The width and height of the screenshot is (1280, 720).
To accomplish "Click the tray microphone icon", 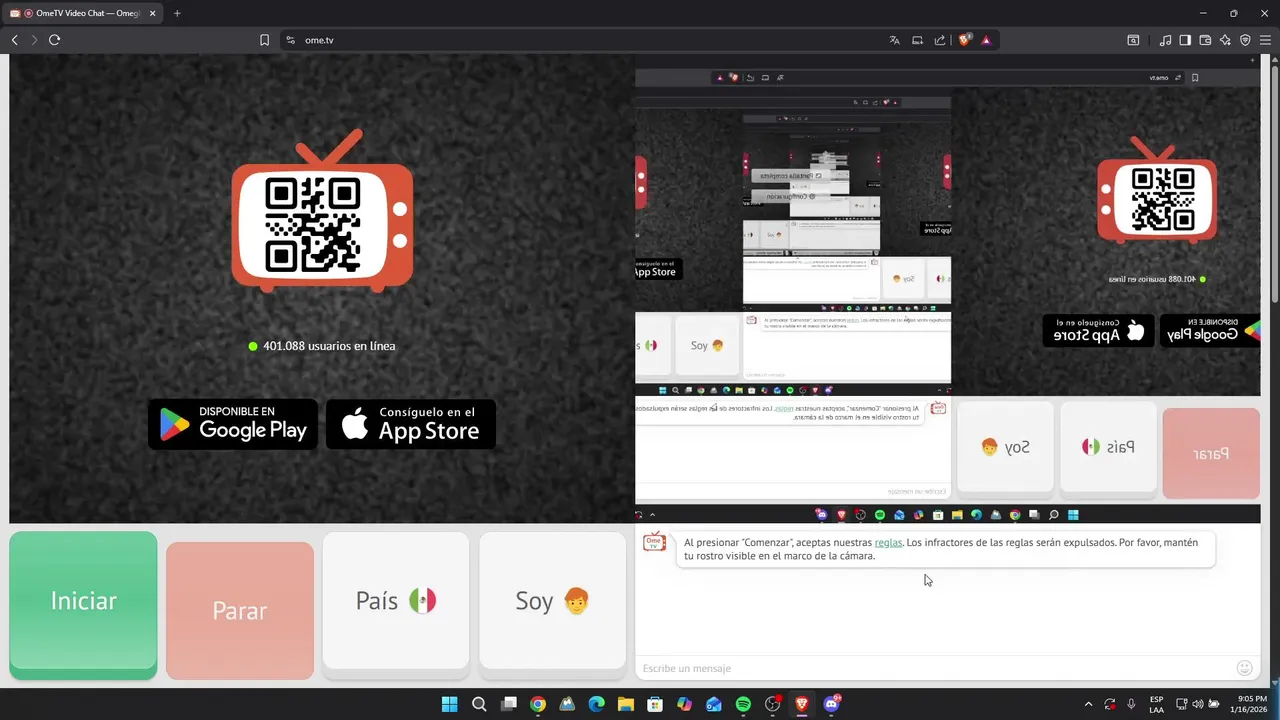I will 1131,704.
